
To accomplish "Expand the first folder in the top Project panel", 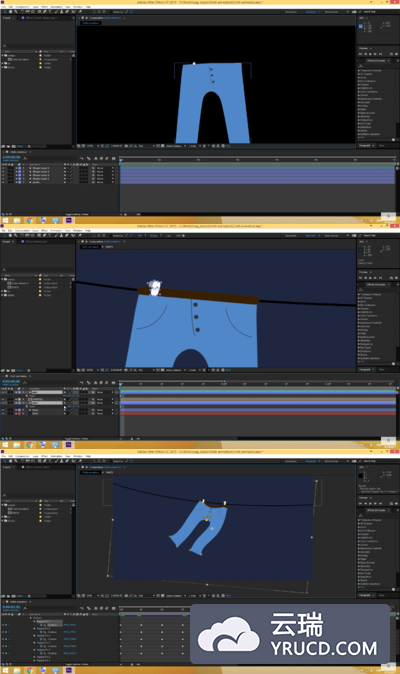I will (x=3, y=55).
